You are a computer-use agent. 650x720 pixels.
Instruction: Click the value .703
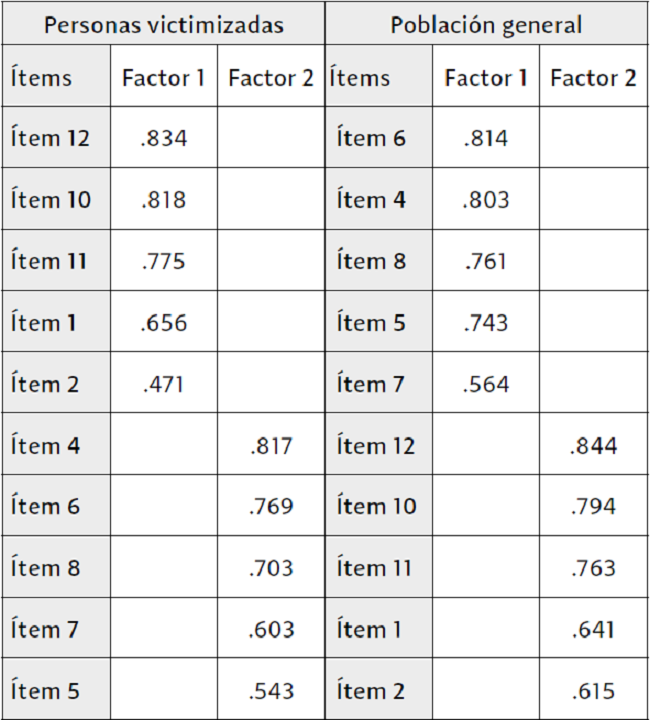pos(271,568)
